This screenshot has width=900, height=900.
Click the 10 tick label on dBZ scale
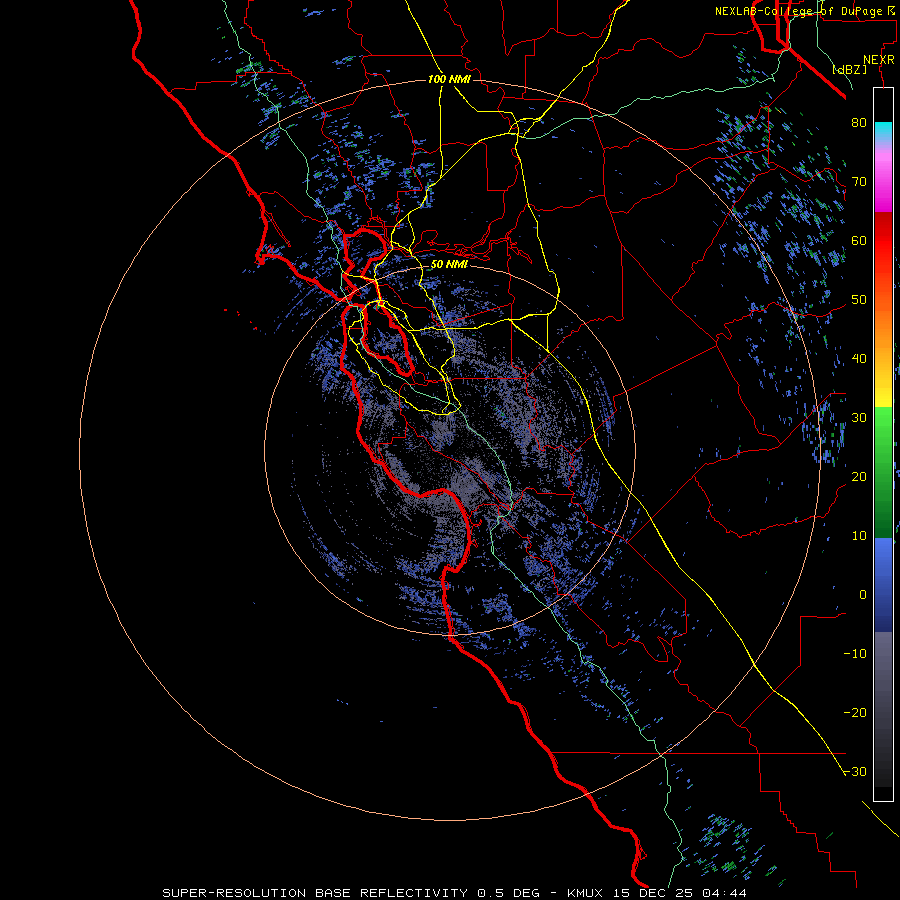859,536
